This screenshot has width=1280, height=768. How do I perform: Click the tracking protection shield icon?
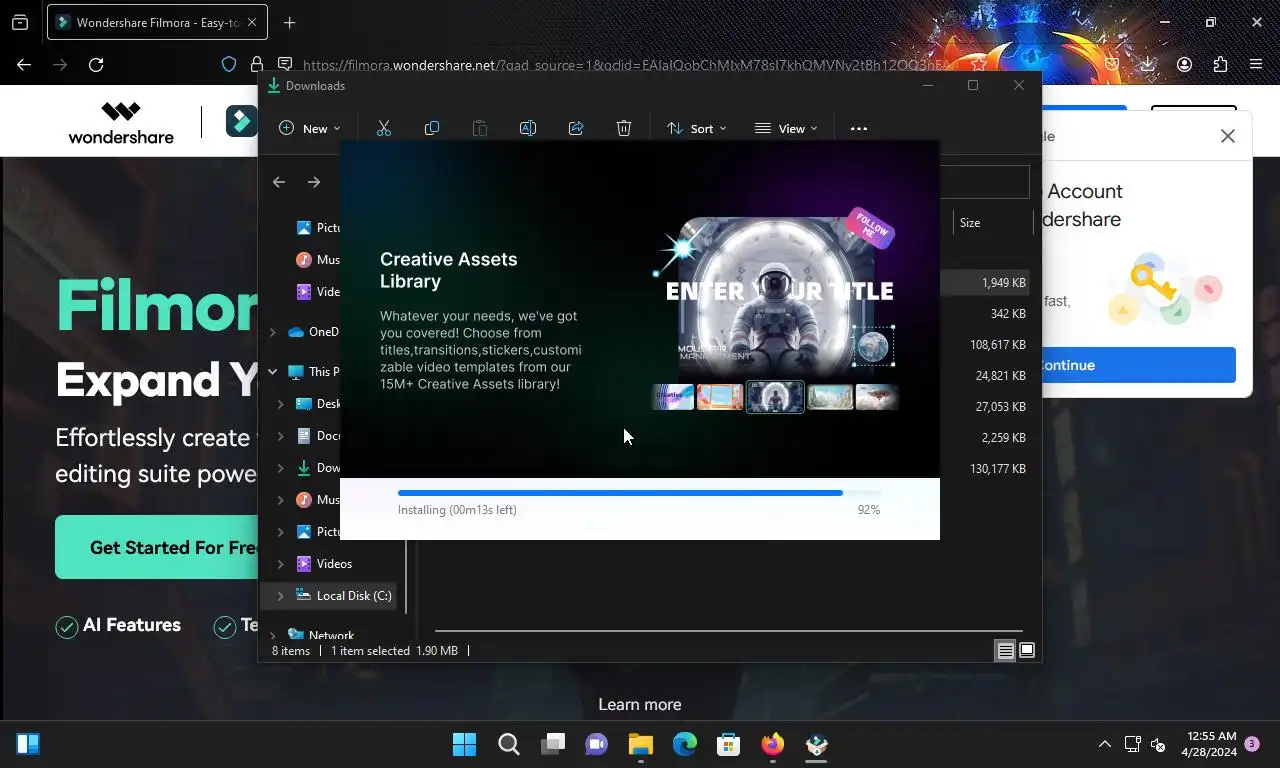229,64
